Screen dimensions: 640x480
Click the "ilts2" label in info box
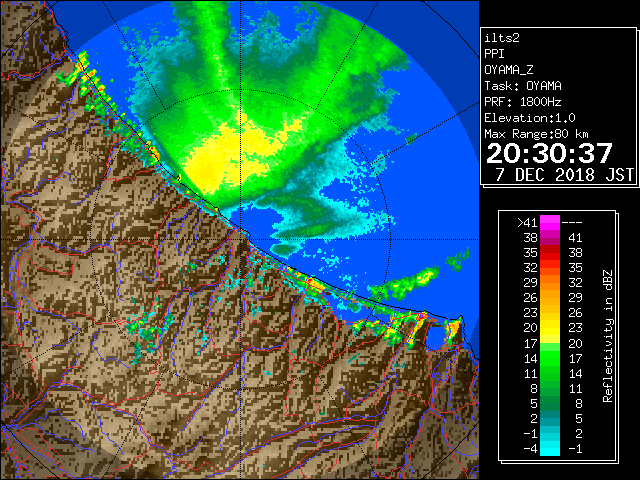coord(502,38)
